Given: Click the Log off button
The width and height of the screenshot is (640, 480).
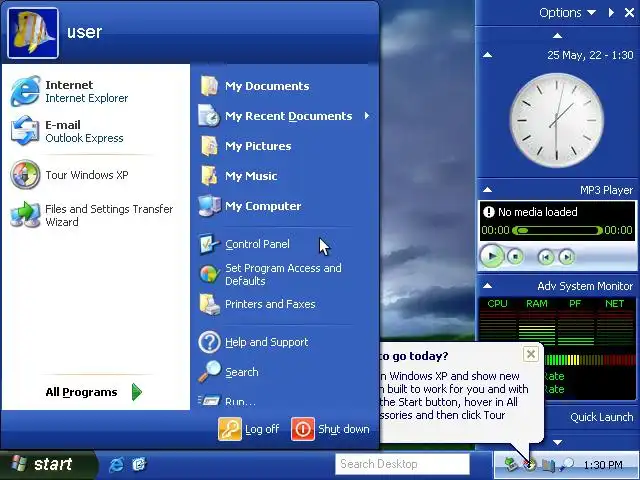Looking at the screenshot, I should (249, 429).
